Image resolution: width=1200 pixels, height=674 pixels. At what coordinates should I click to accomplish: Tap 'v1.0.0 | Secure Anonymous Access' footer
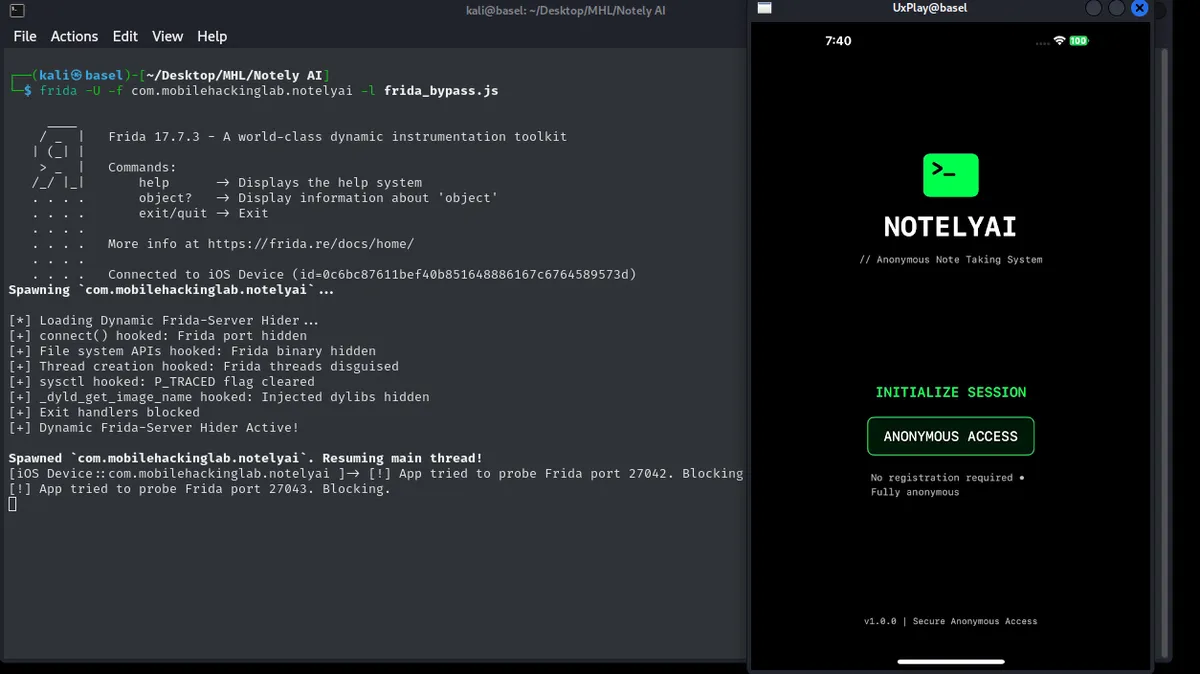click(x=951, y=621)
